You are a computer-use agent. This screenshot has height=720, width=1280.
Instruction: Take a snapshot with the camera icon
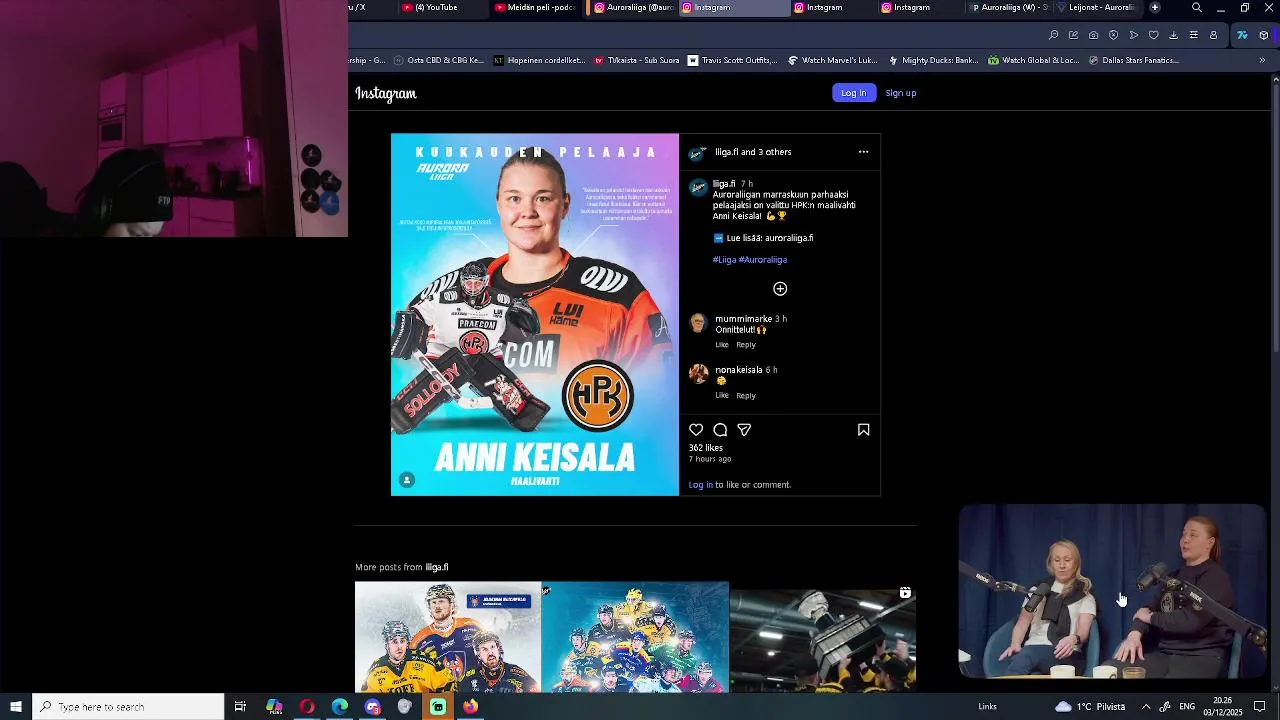[x=1093, y=35]
